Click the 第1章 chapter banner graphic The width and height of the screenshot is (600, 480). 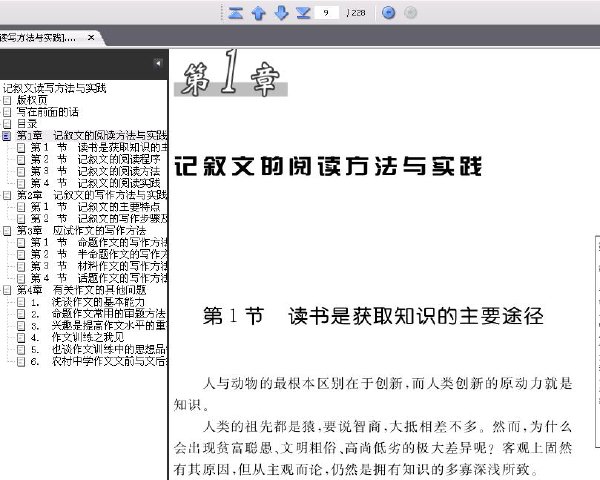231,73
